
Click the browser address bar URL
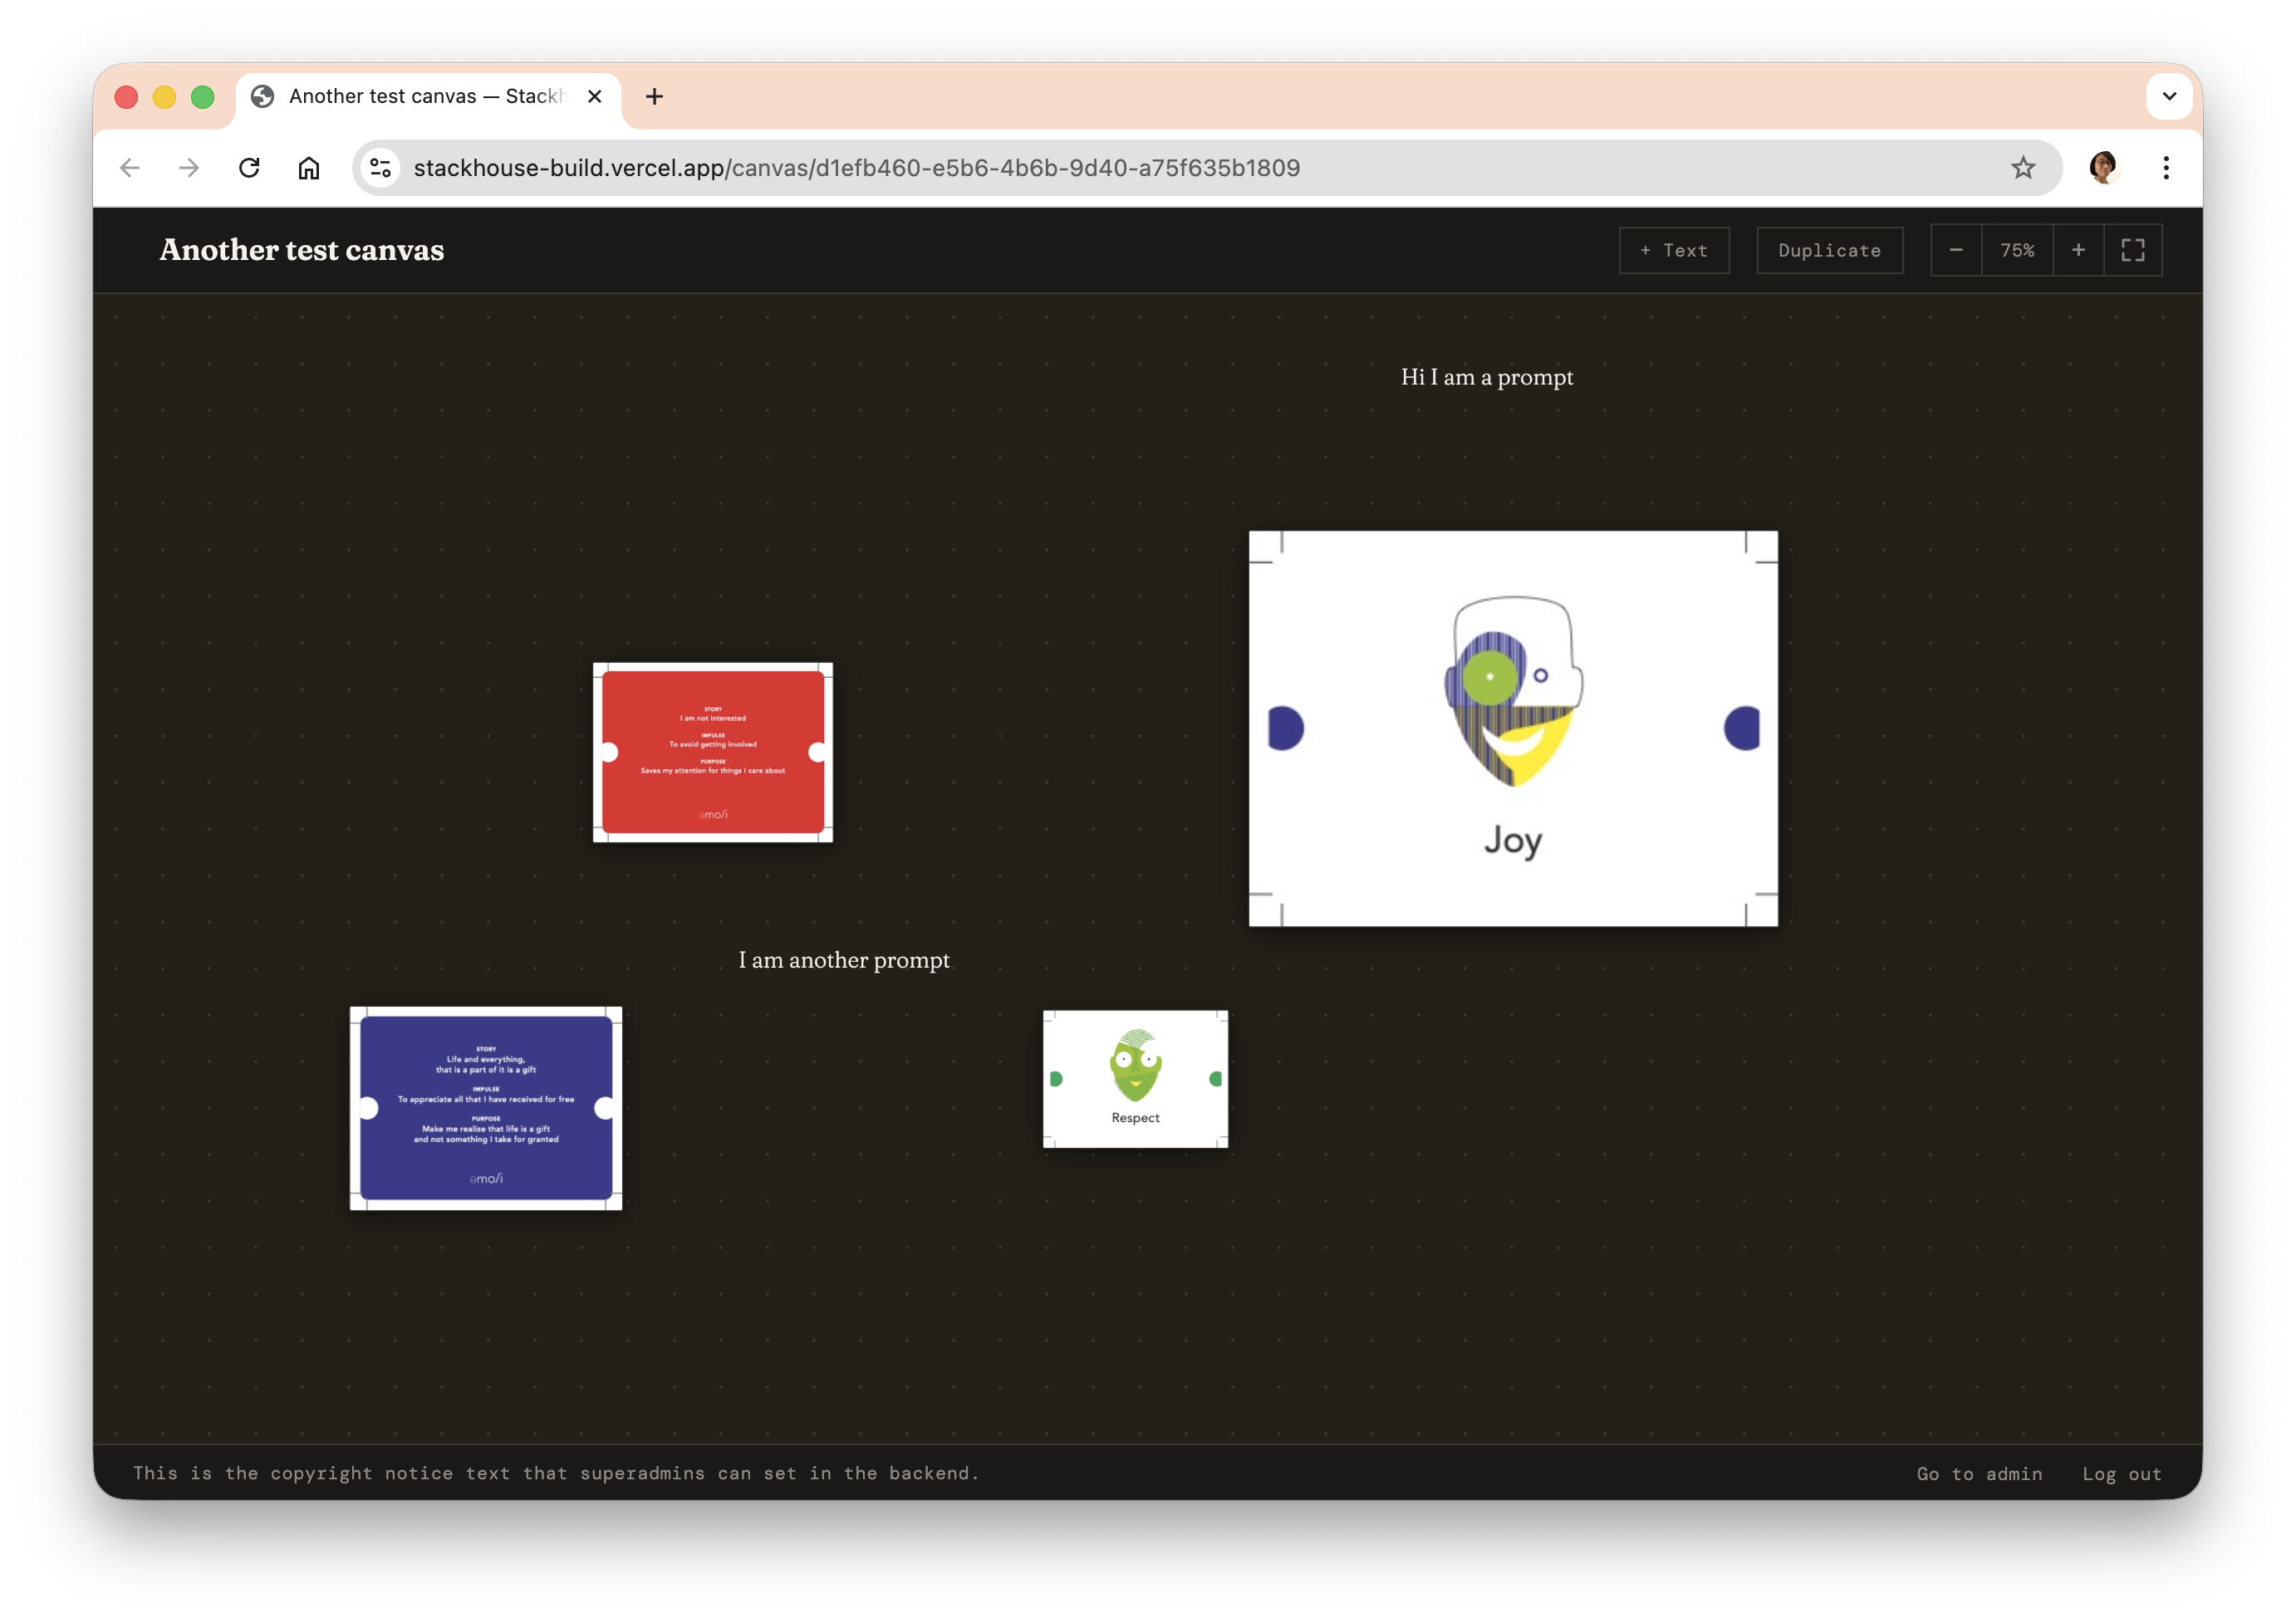pyautogui.click(x=856, y=168)
